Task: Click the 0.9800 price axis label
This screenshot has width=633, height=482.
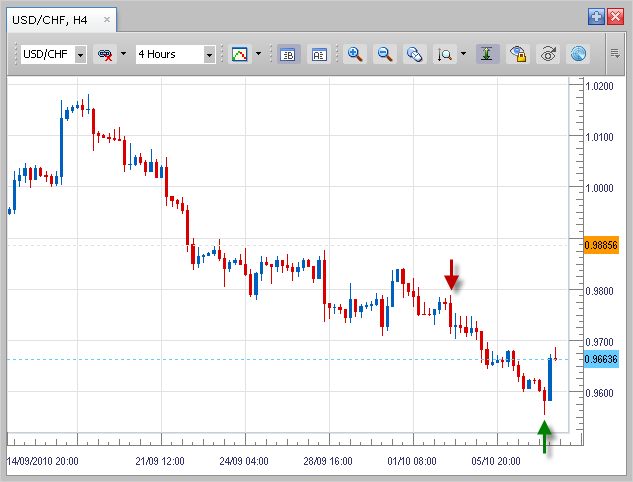Action: pos(599,291)
